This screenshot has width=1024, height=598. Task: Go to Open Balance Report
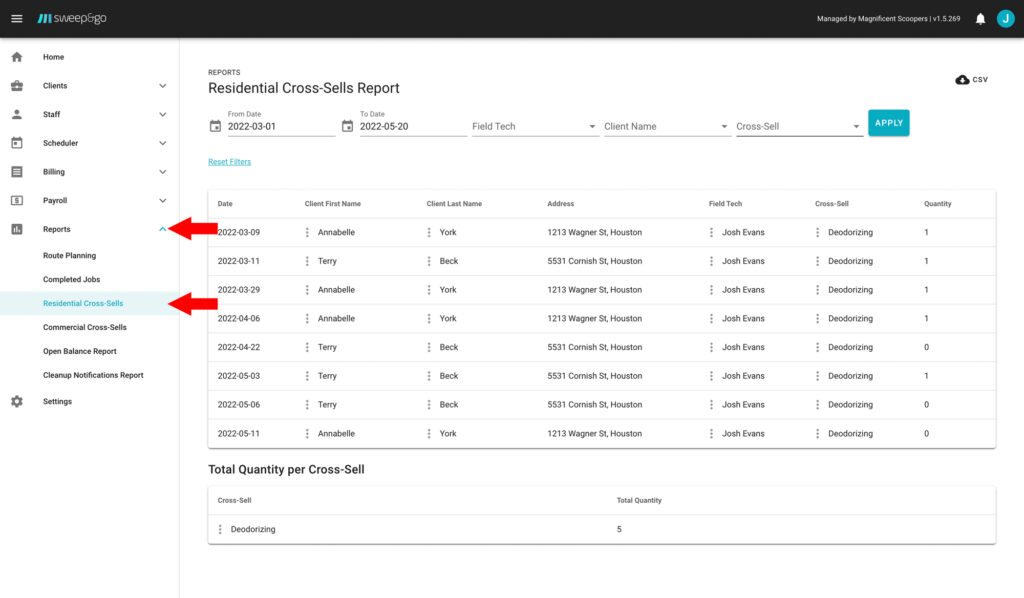click(80, 351)
